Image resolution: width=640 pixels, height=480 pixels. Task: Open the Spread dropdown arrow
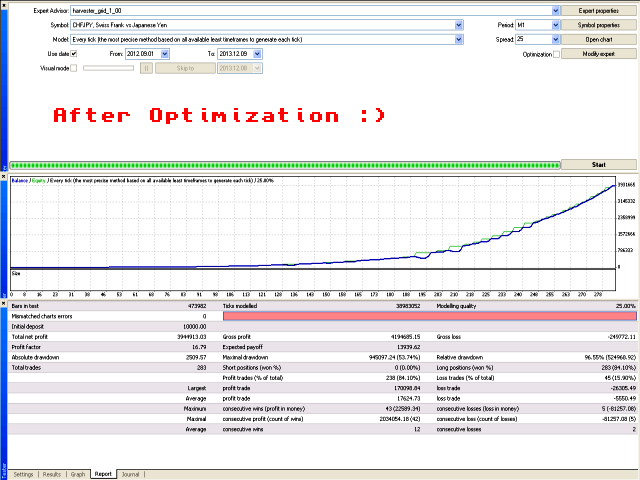[x=555, y=40]
